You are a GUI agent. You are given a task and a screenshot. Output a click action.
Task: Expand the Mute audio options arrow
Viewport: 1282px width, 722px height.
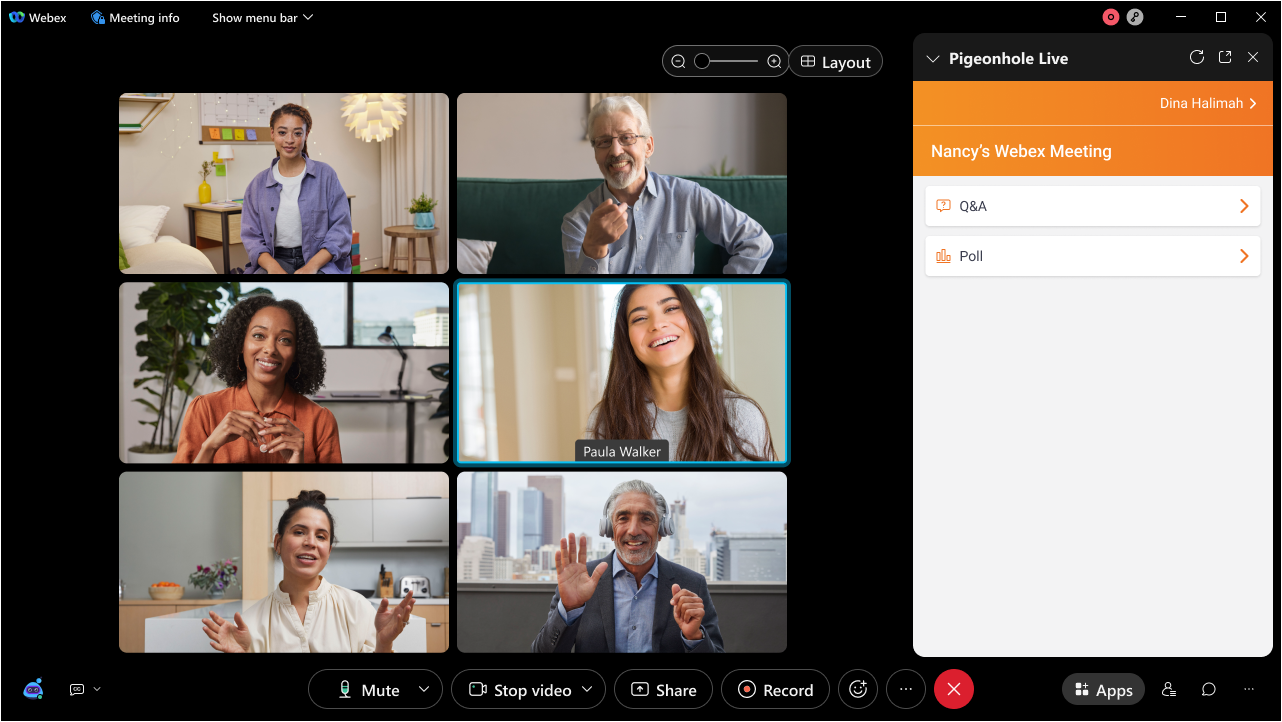[424, 689]
